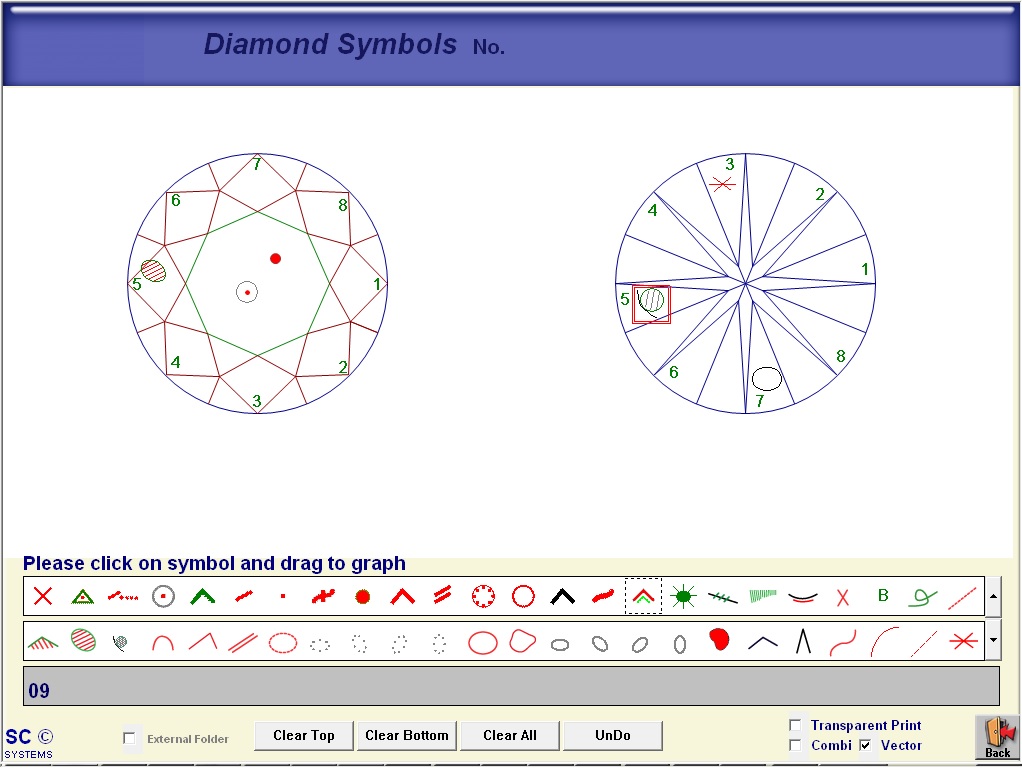The height and width of the screenshot is (768, 1022).
Task: Select the solid red filled dot symbol
Action: coord(363,597)
